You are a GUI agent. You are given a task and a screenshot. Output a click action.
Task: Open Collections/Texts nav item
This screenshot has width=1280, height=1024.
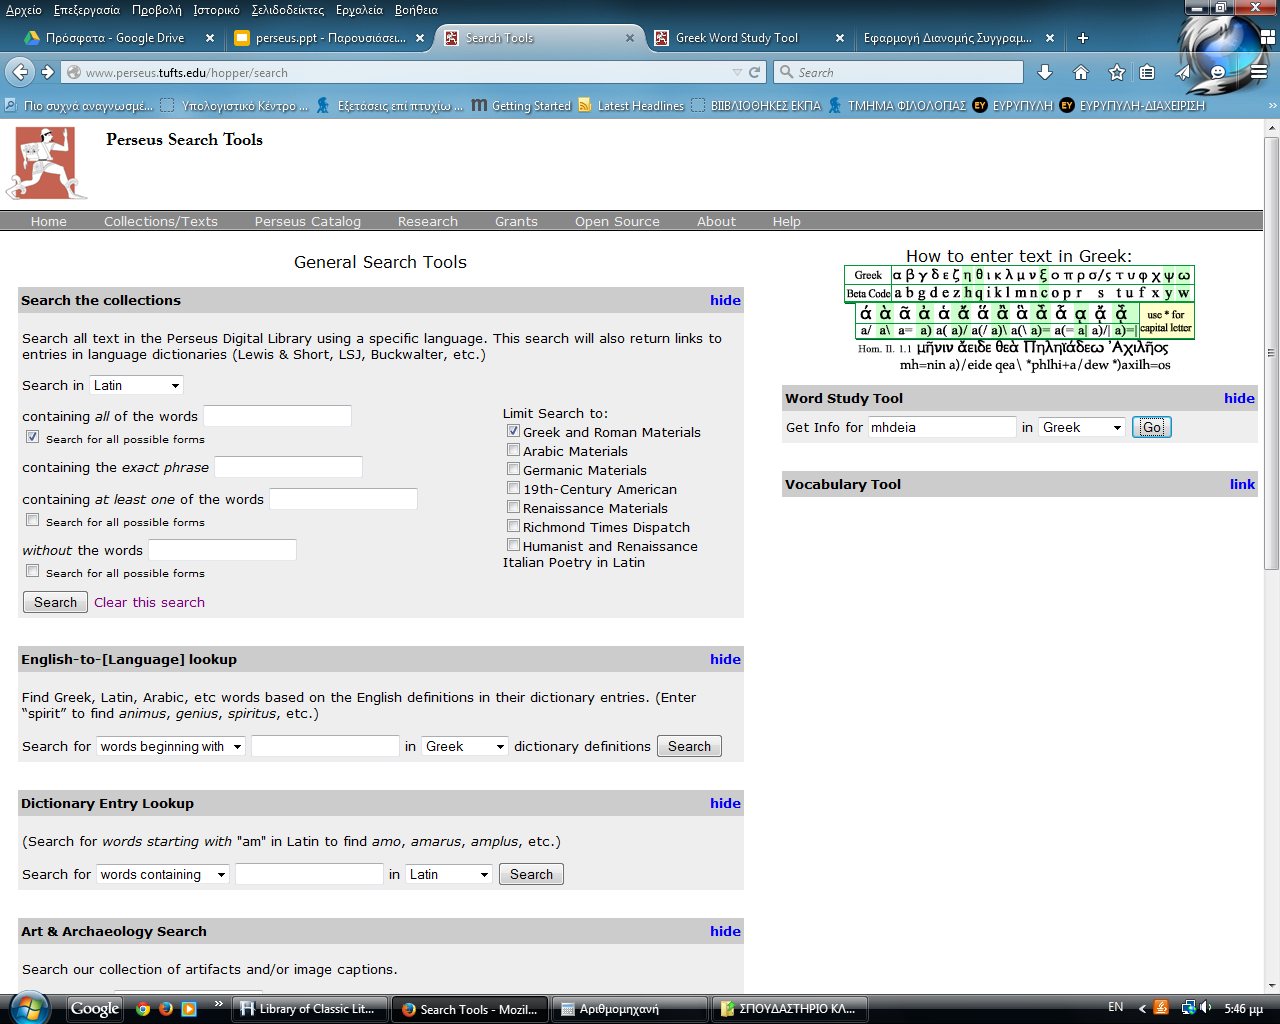tap(161, 221)
